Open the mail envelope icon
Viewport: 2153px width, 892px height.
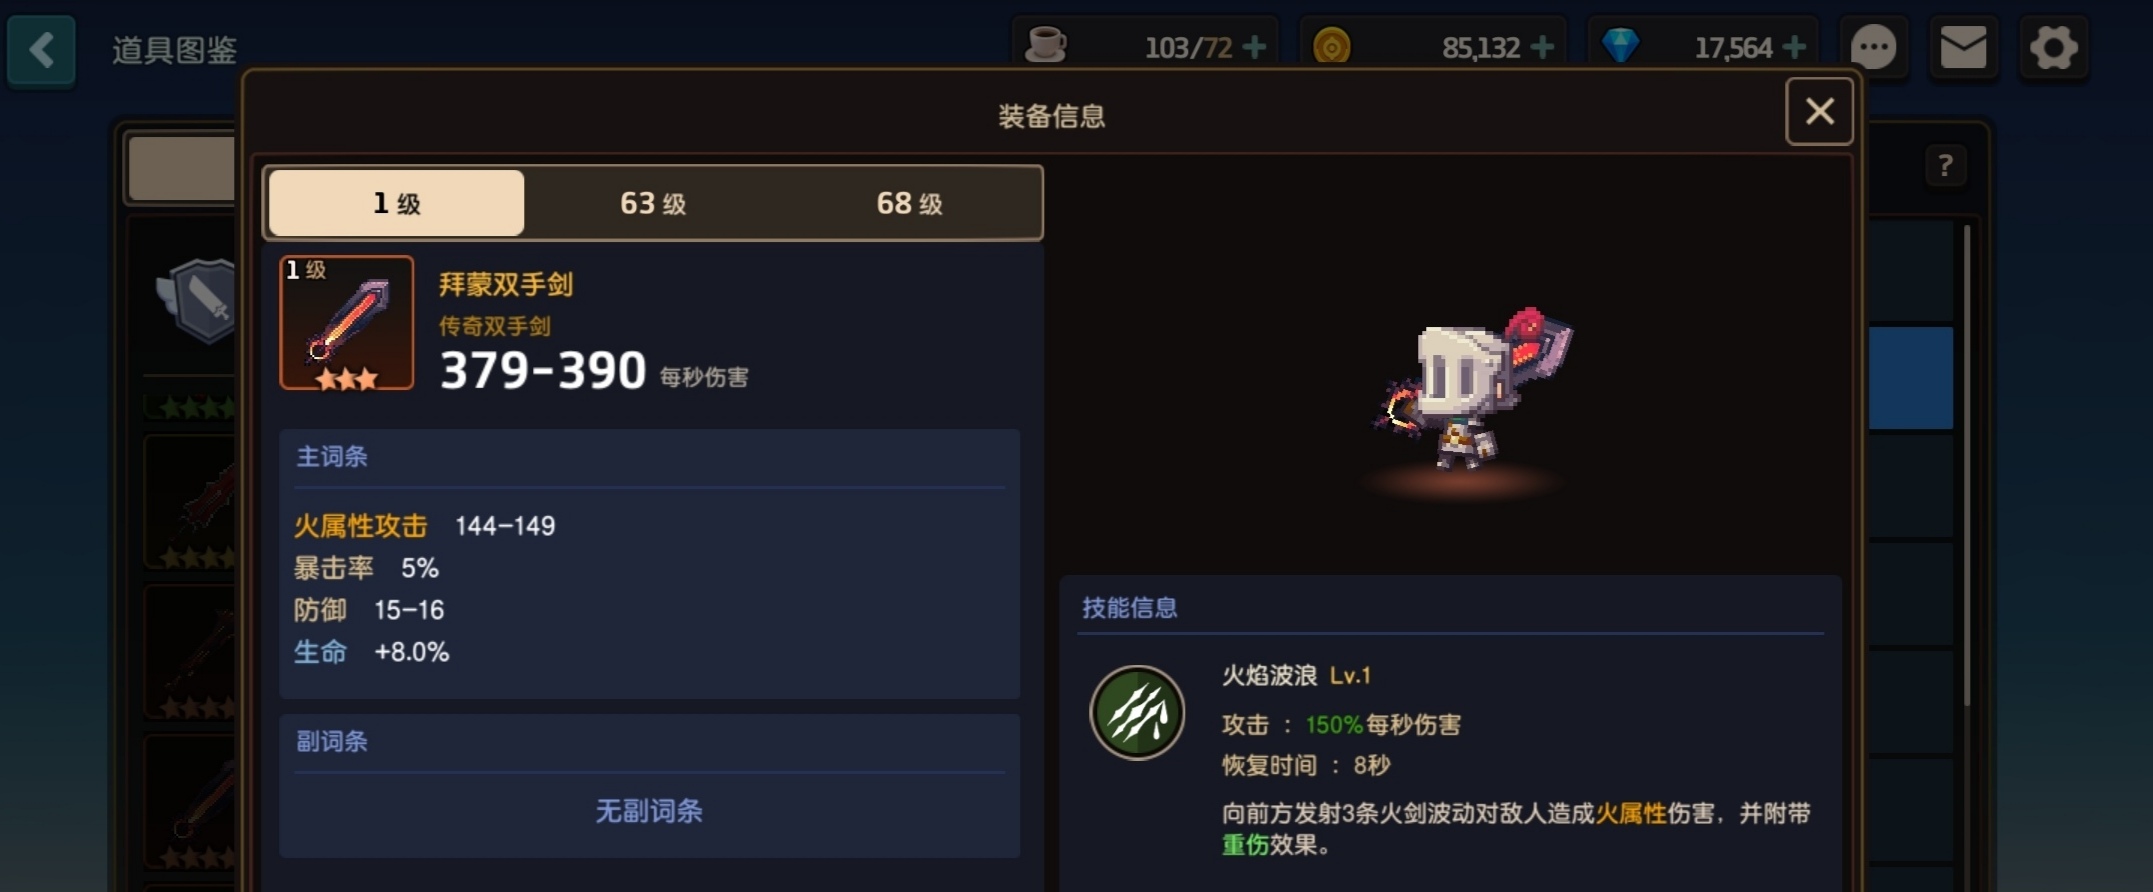point(1963,48)
